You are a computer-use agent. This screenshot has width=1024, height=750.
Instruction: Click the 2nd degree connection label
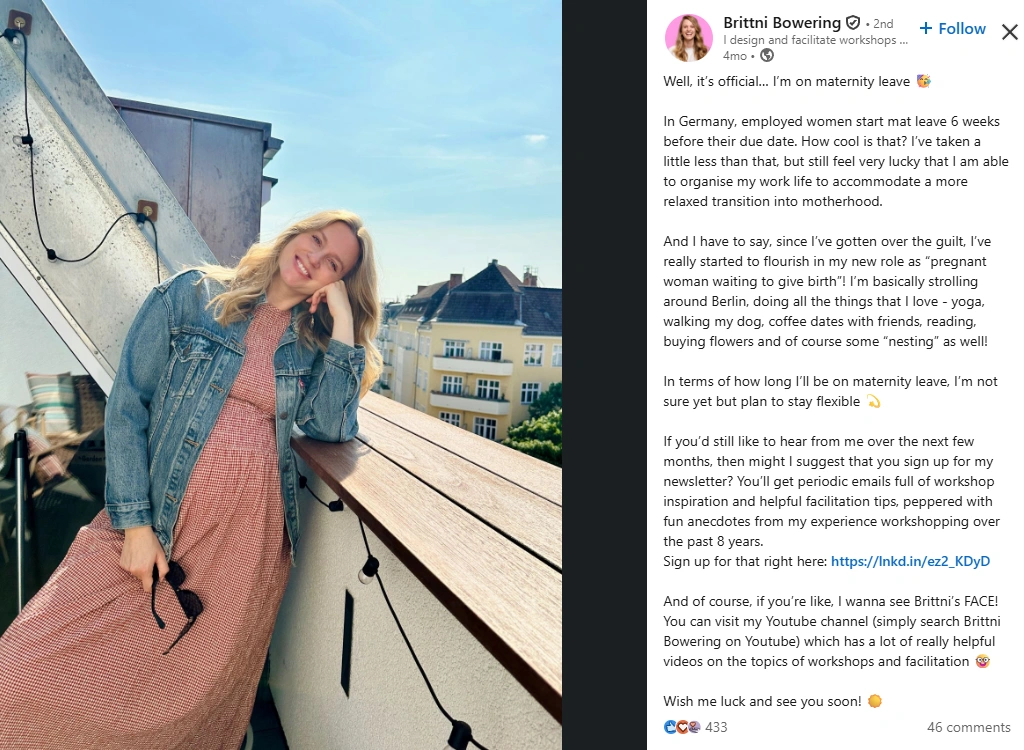(x=883, y=24)
